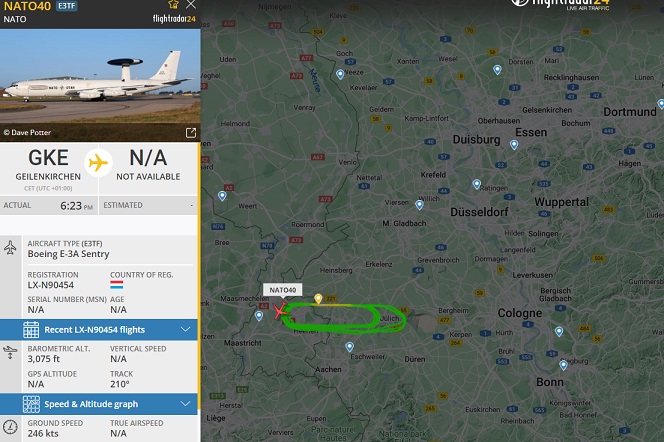Image resolution: width=664 pixels, height=442 pixels.
Task: Open the aircraft photo external link icon
Action: [x=191, y=133]
